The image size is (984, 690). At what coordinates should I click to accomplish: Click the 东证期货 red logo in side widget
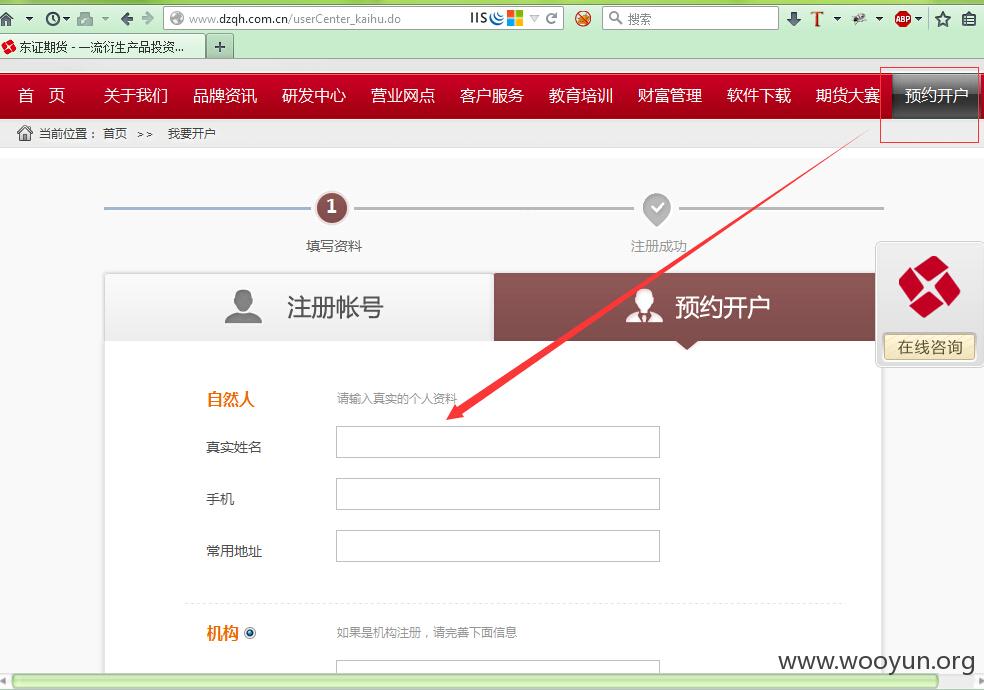coord(929,286)
